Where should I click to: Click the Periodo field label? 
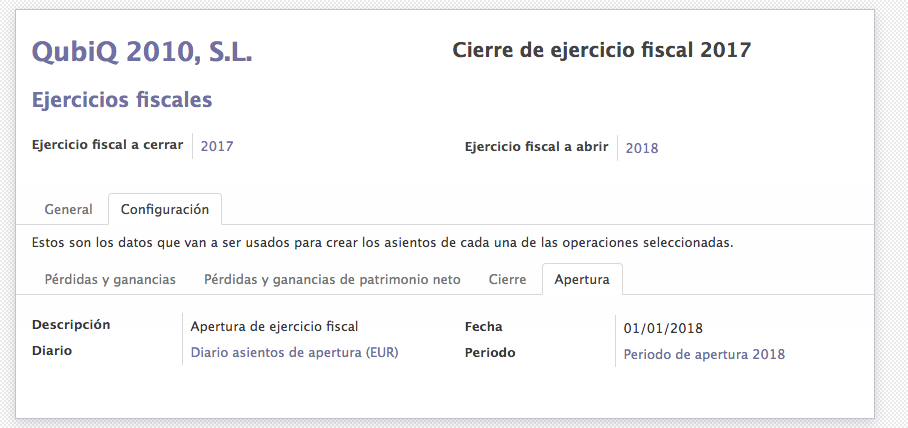492,351
